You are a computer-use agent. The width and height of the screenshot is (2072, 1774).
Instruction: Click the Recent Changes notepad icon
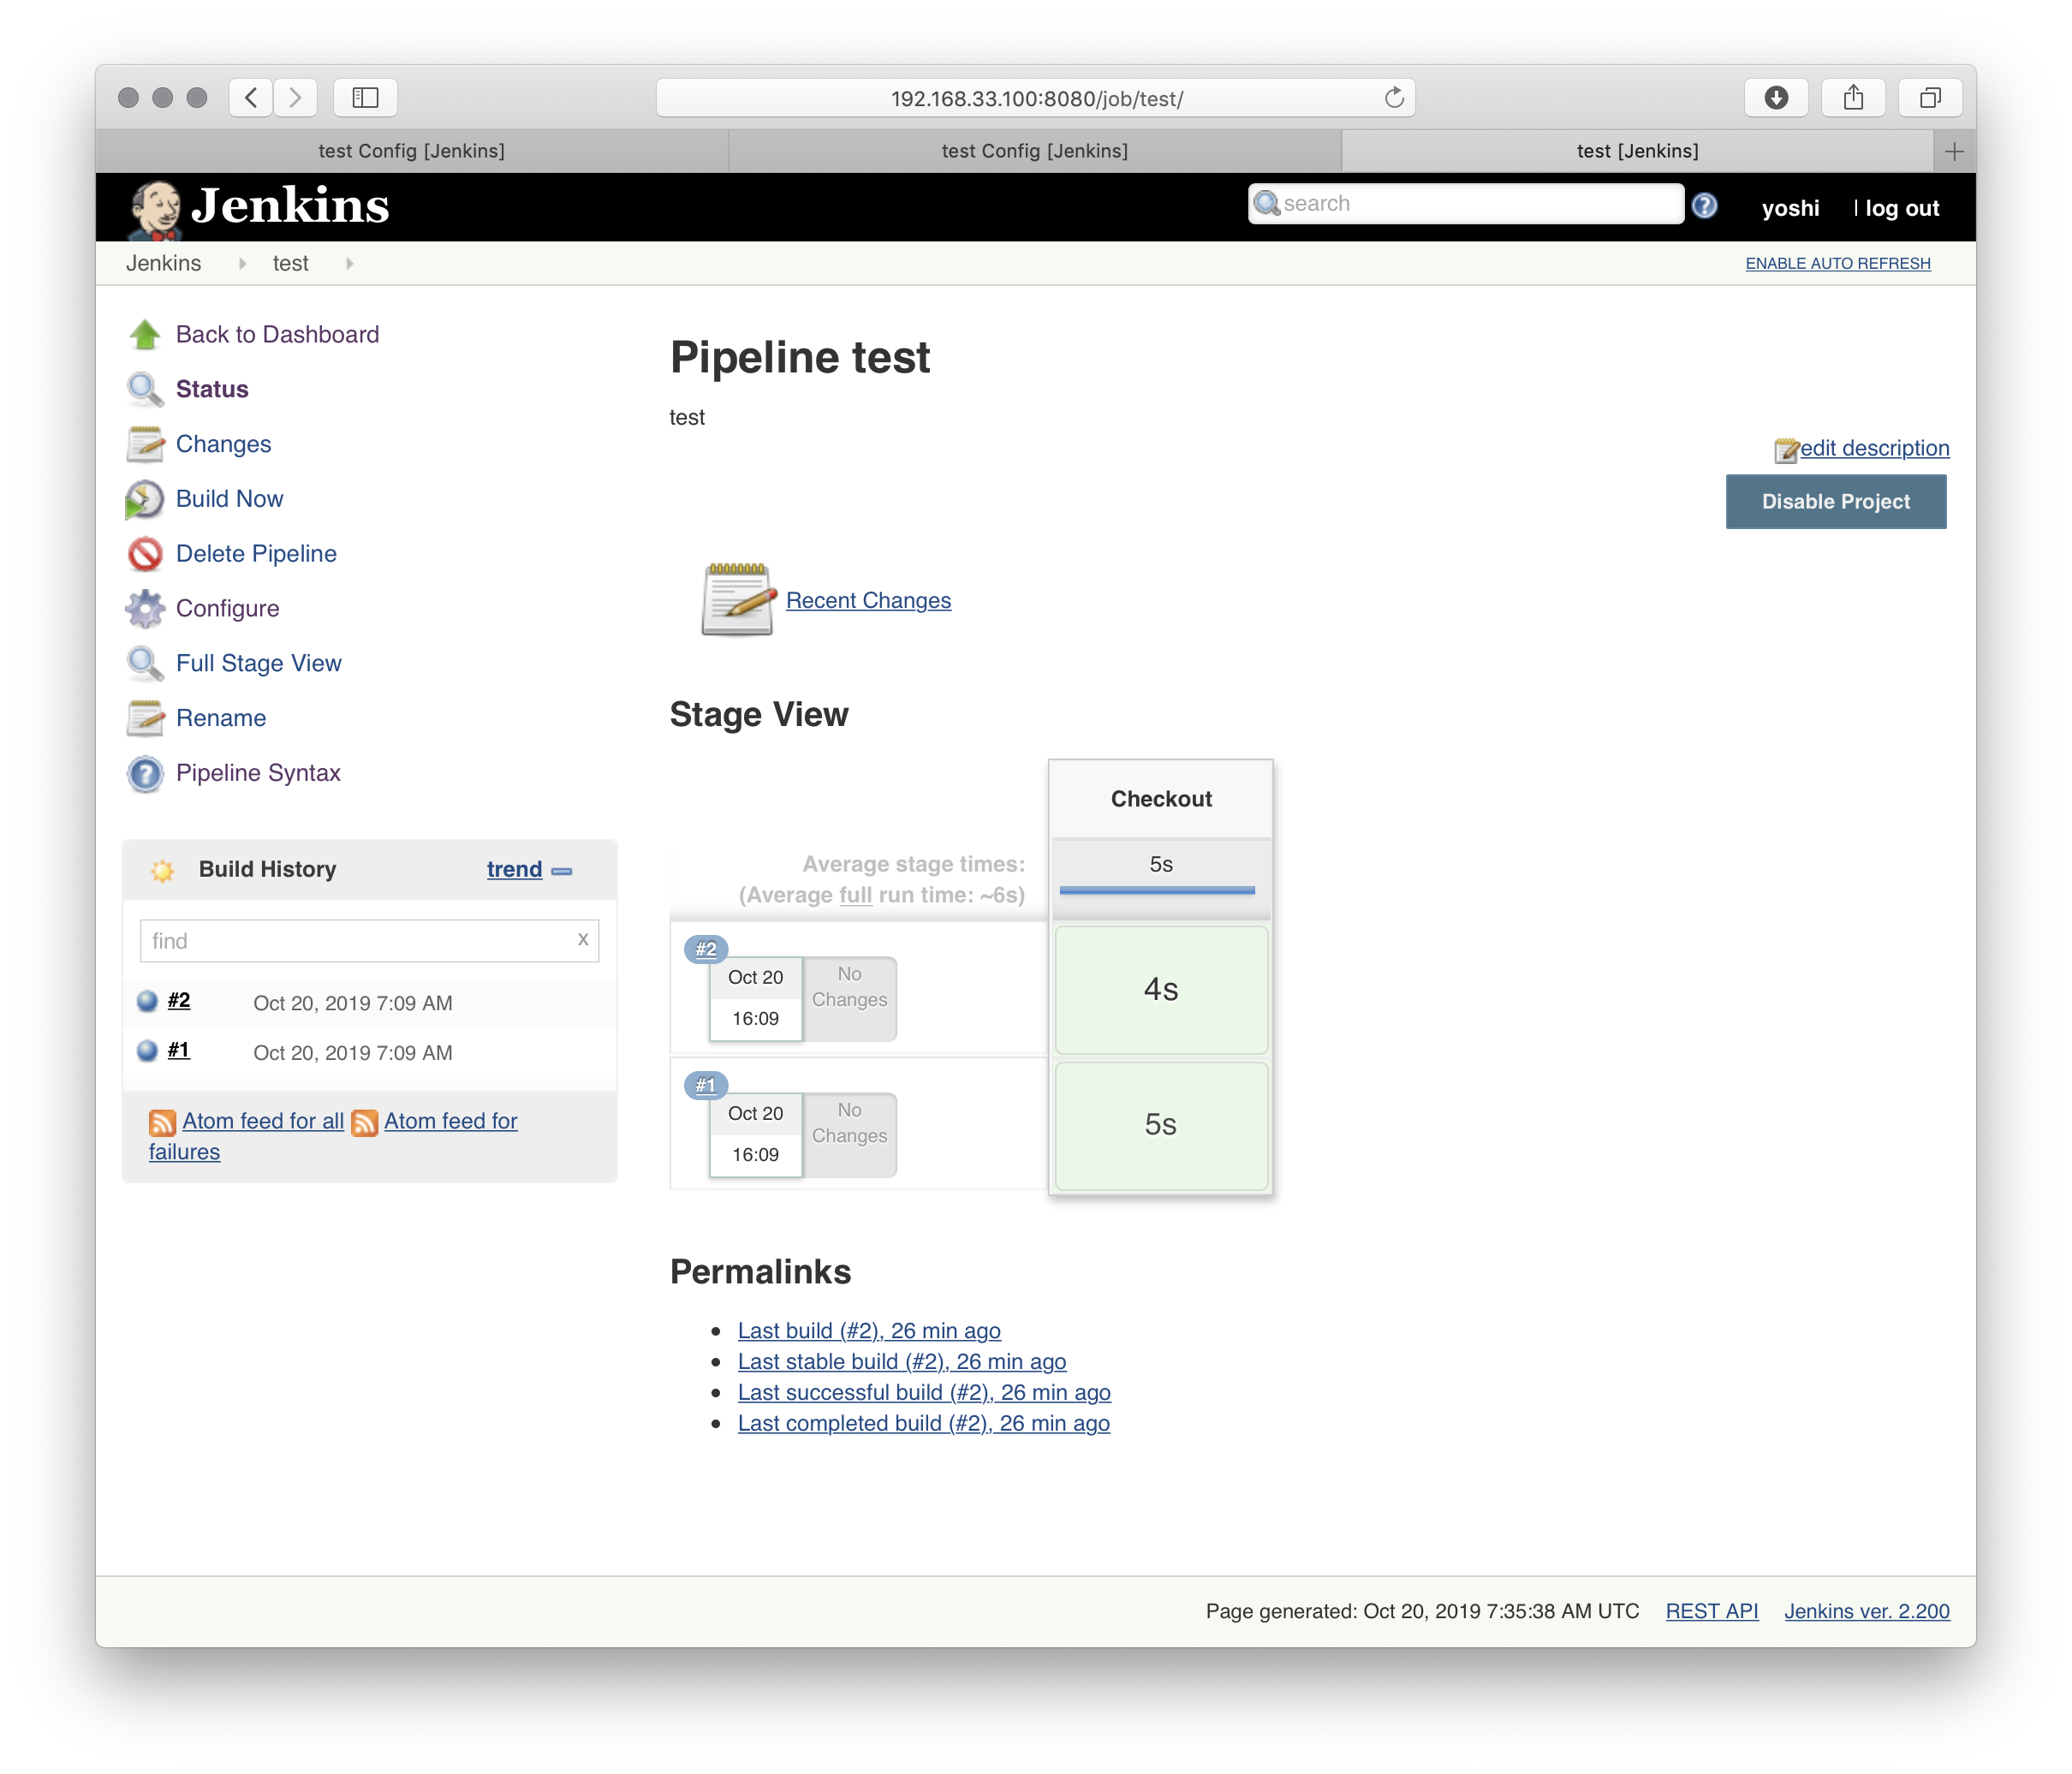click(x=738, y=600)
